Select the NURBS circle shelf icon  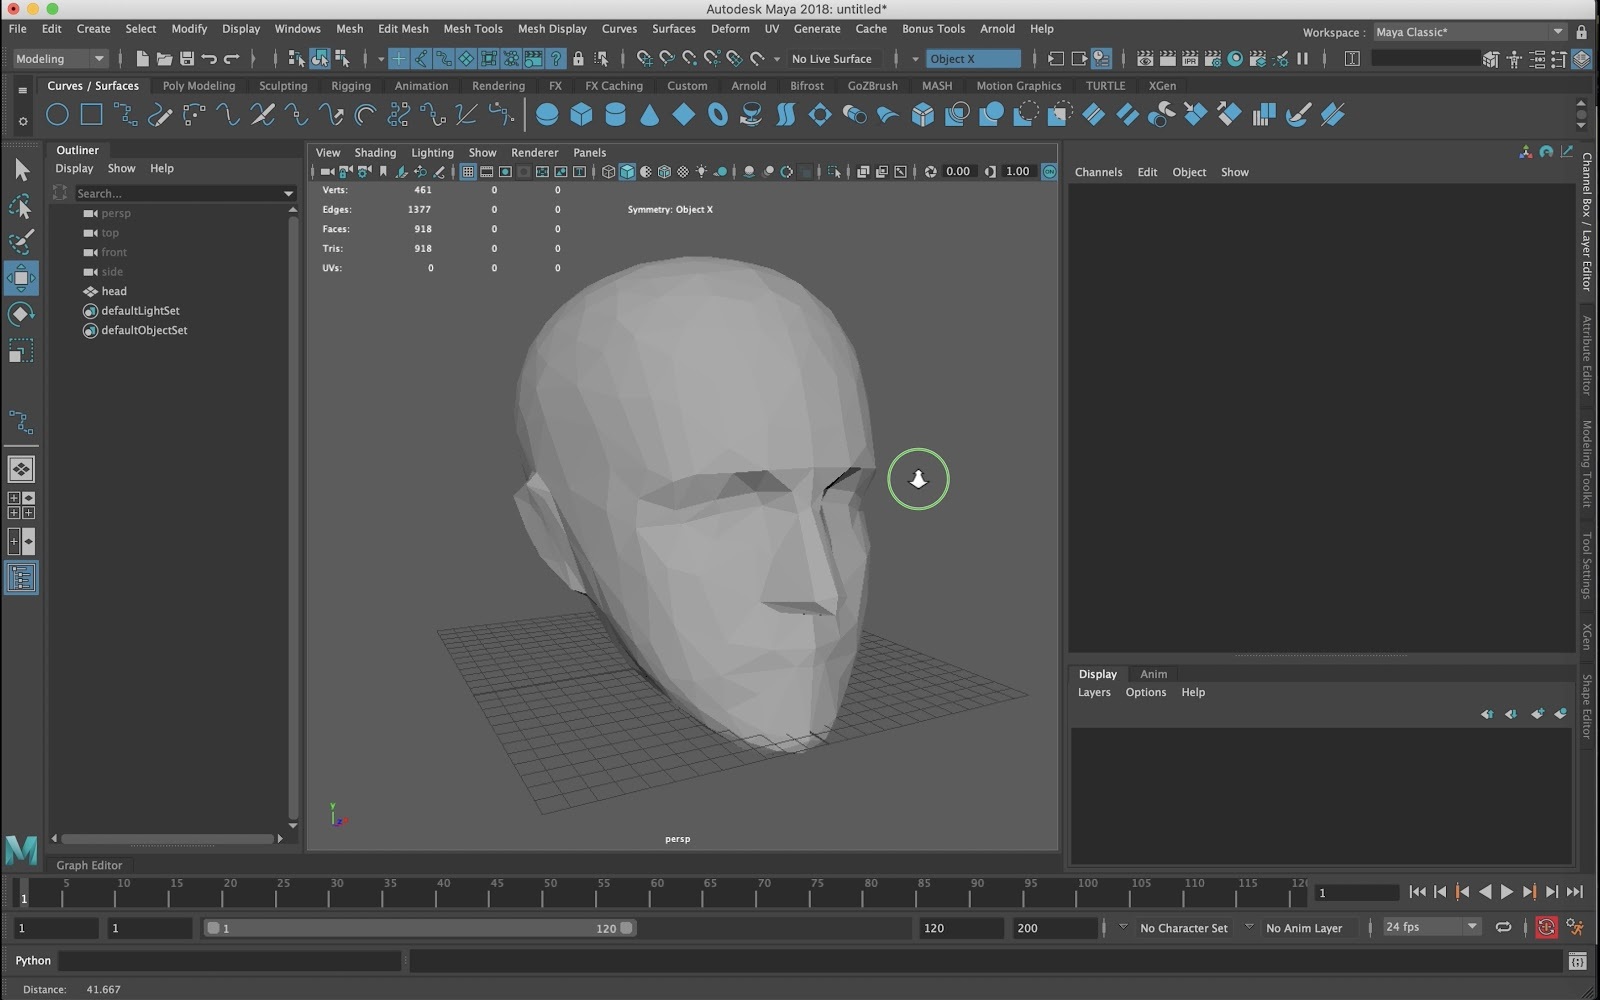[57, 115]
